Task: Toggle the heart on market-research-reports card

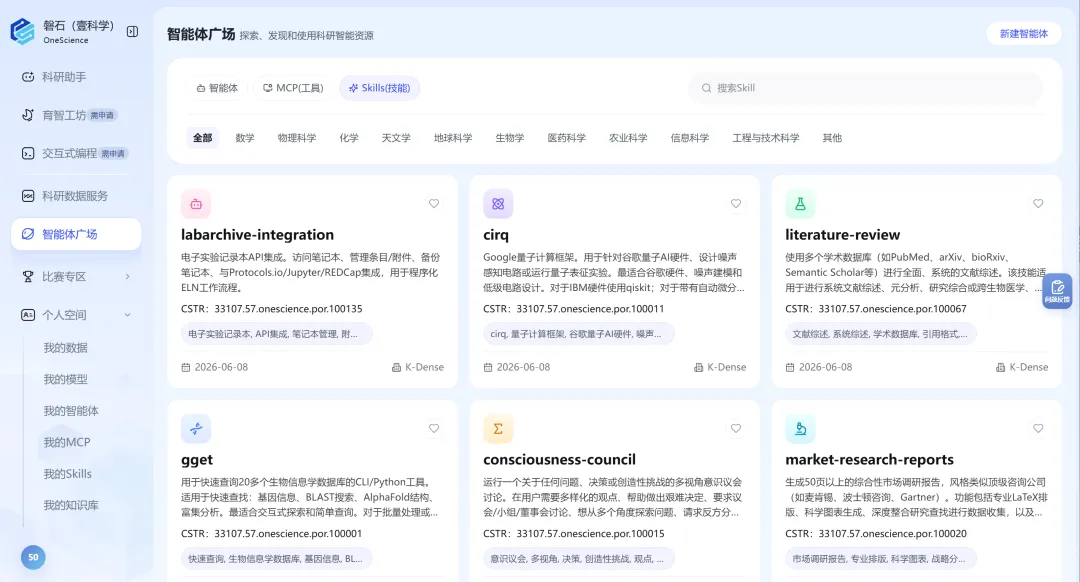Action: point(1038,428)
